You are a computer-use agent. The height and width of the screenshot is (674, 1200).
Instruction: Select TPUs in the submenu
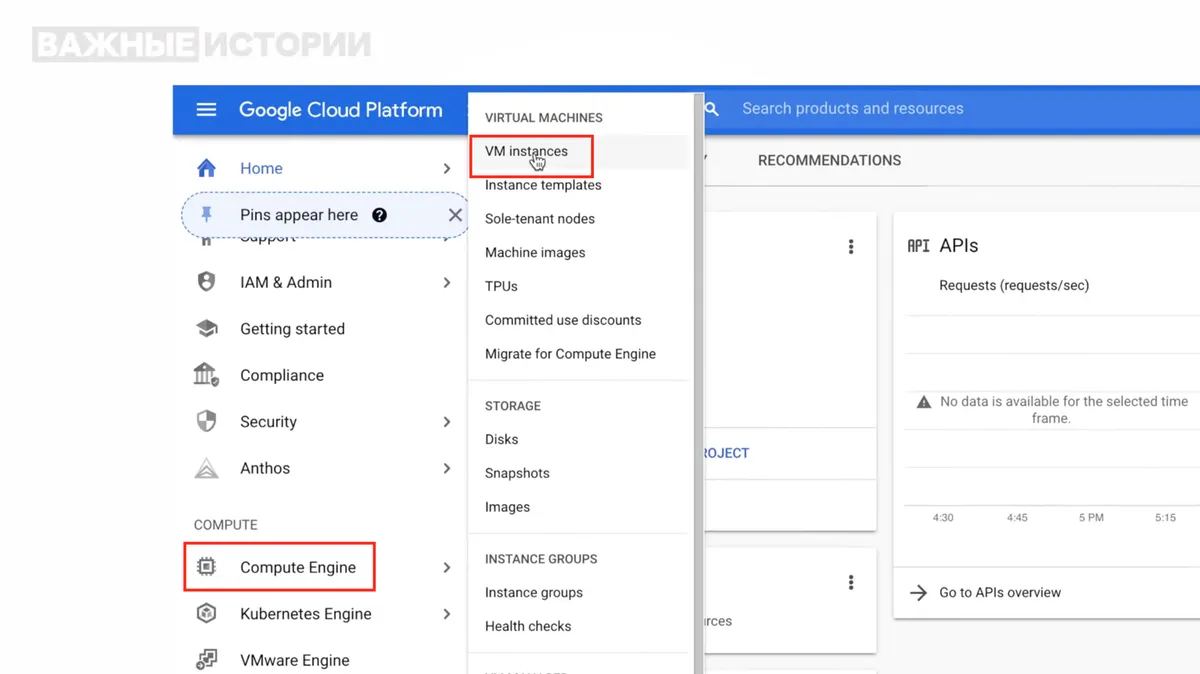[501, 286]
